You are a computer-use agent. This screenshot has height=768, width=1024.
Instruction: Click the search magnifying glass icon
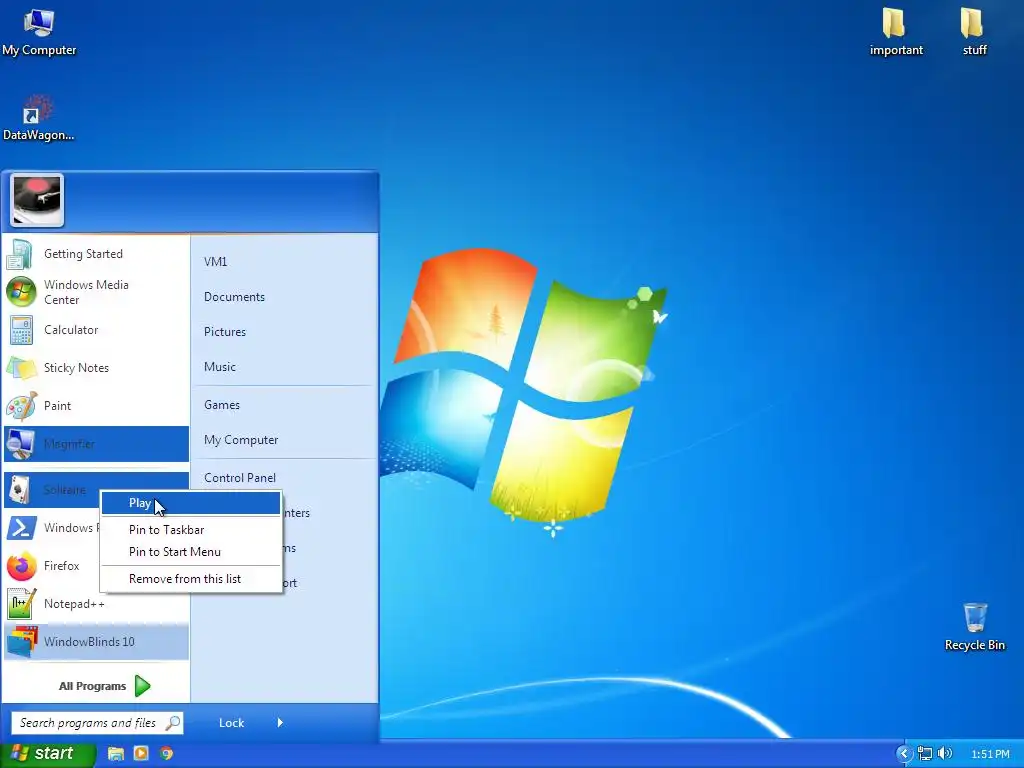172,723
